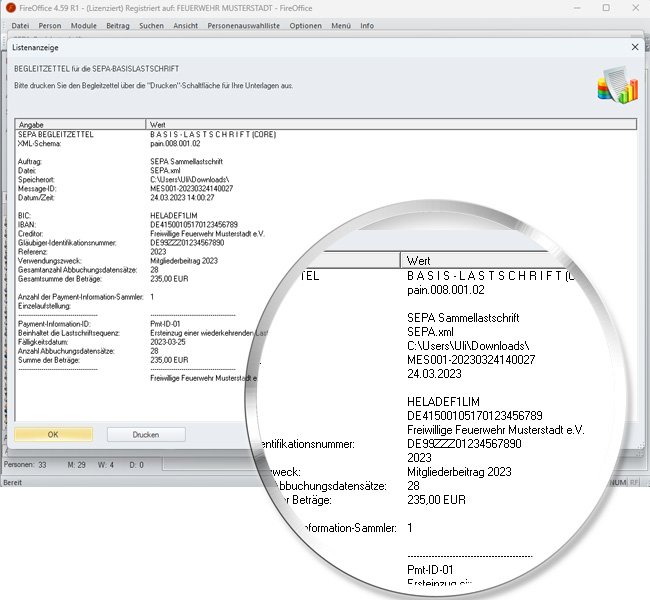650x600 pixels.
Task: Open the Suchen menu
Action: [x=152, y=25]
